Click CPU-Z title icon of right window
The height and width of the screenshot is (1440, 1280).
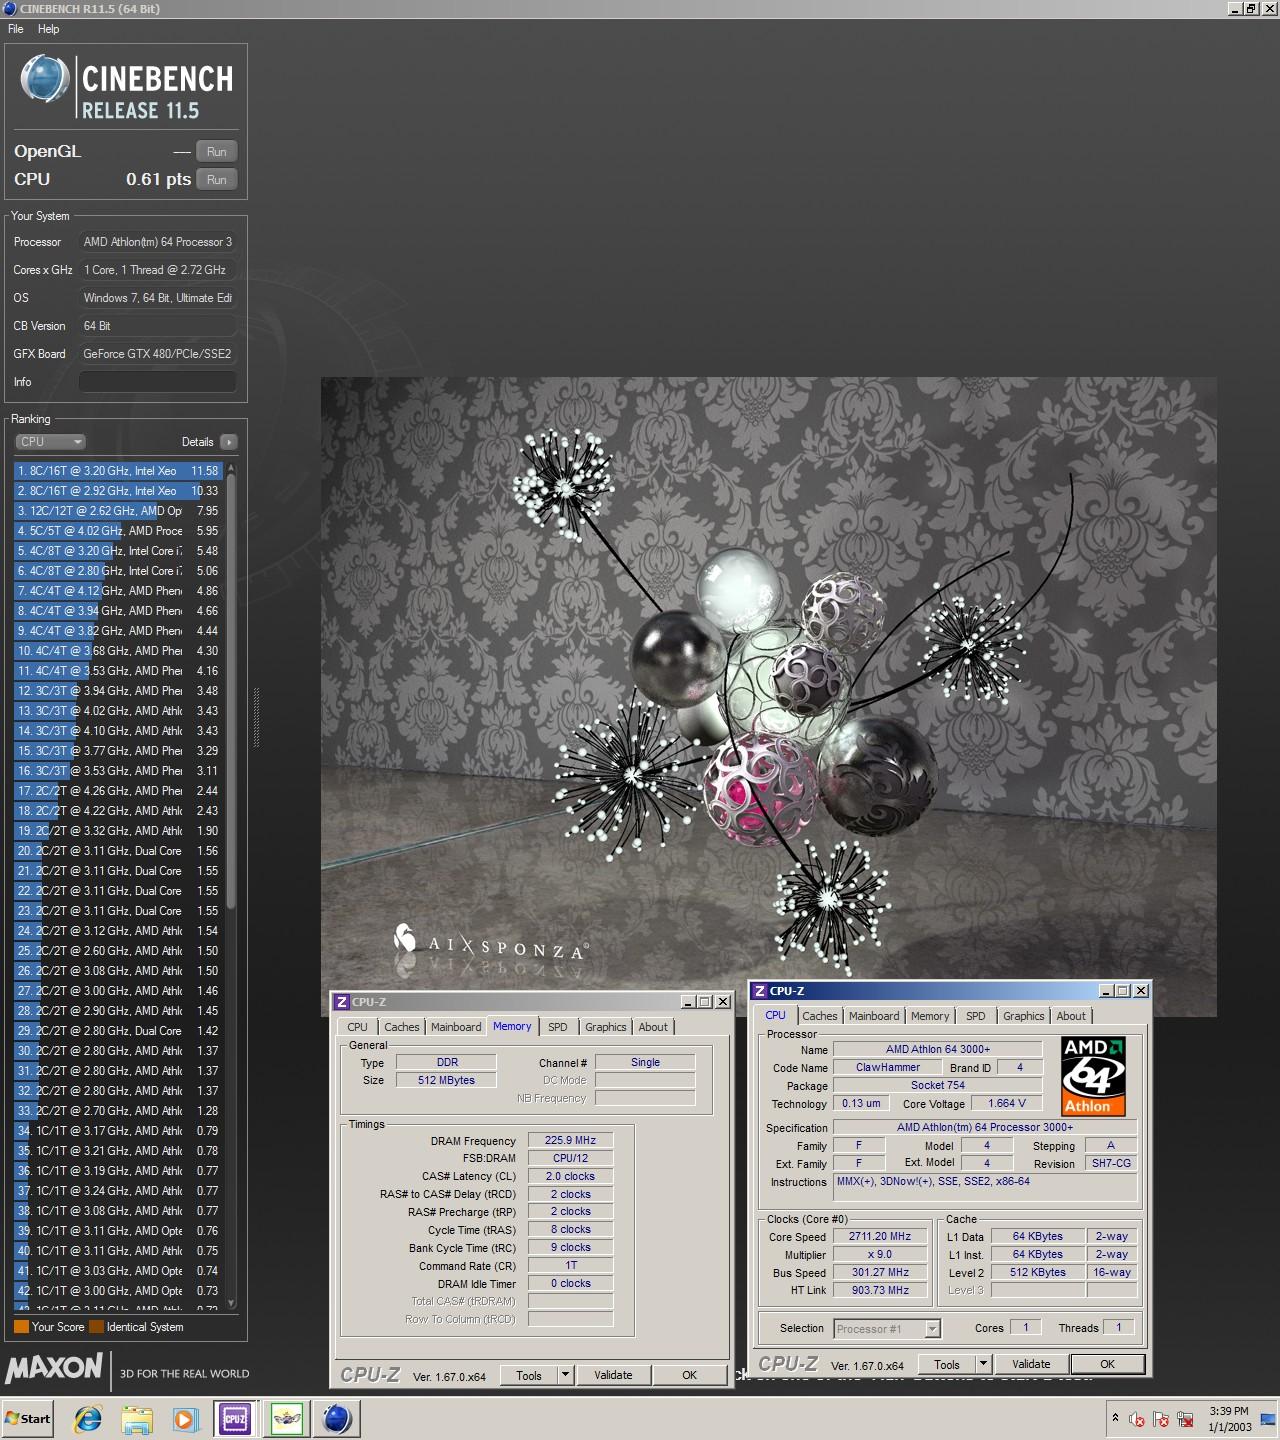tap(760, 991)
